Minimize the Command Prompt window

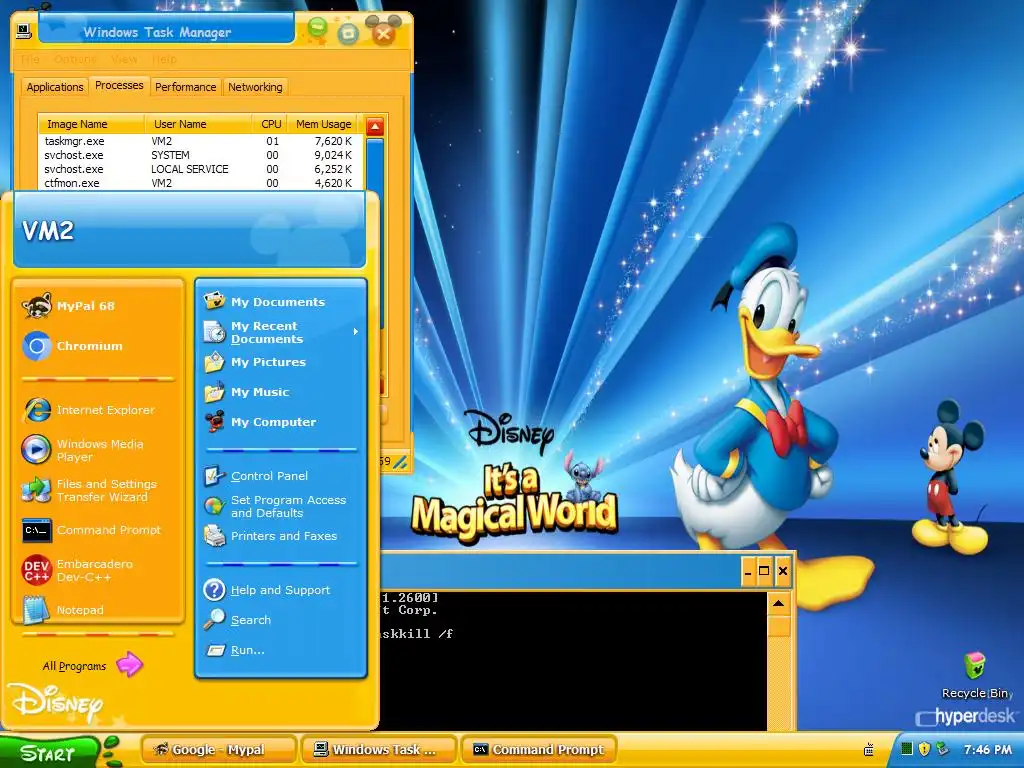click(748, 571)
